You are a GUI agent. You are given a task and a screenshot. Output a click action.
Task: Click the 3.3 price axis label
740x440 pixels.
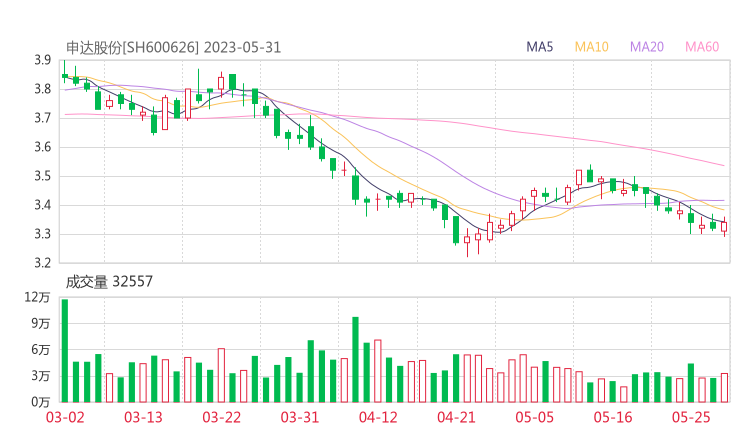pyautogui.click(x=42, y=234)
